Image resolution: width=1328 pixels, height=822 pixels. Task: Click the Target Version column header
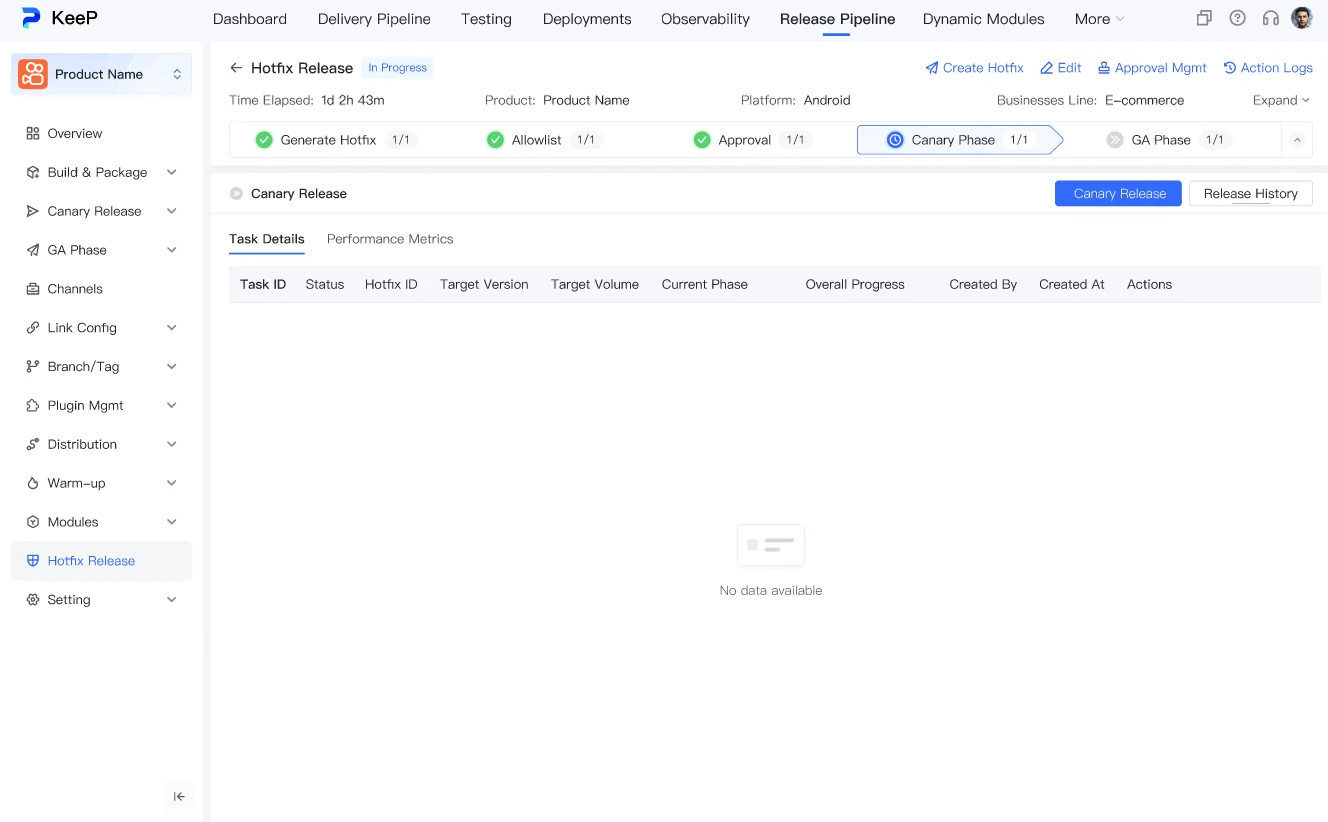(484, 284)
